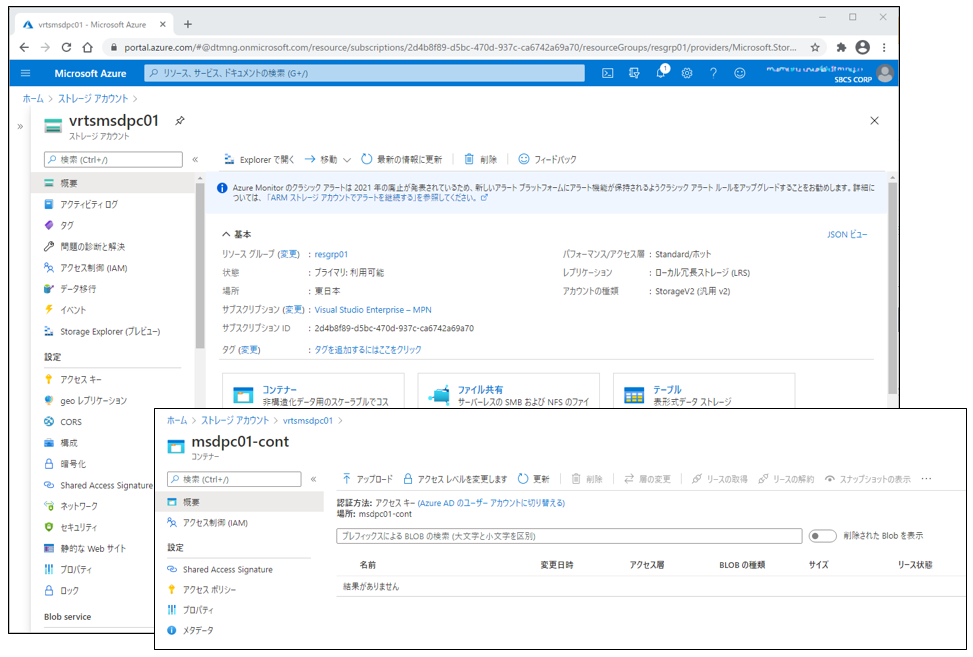Open container toolbar more options ellipsis

(926, 479)
